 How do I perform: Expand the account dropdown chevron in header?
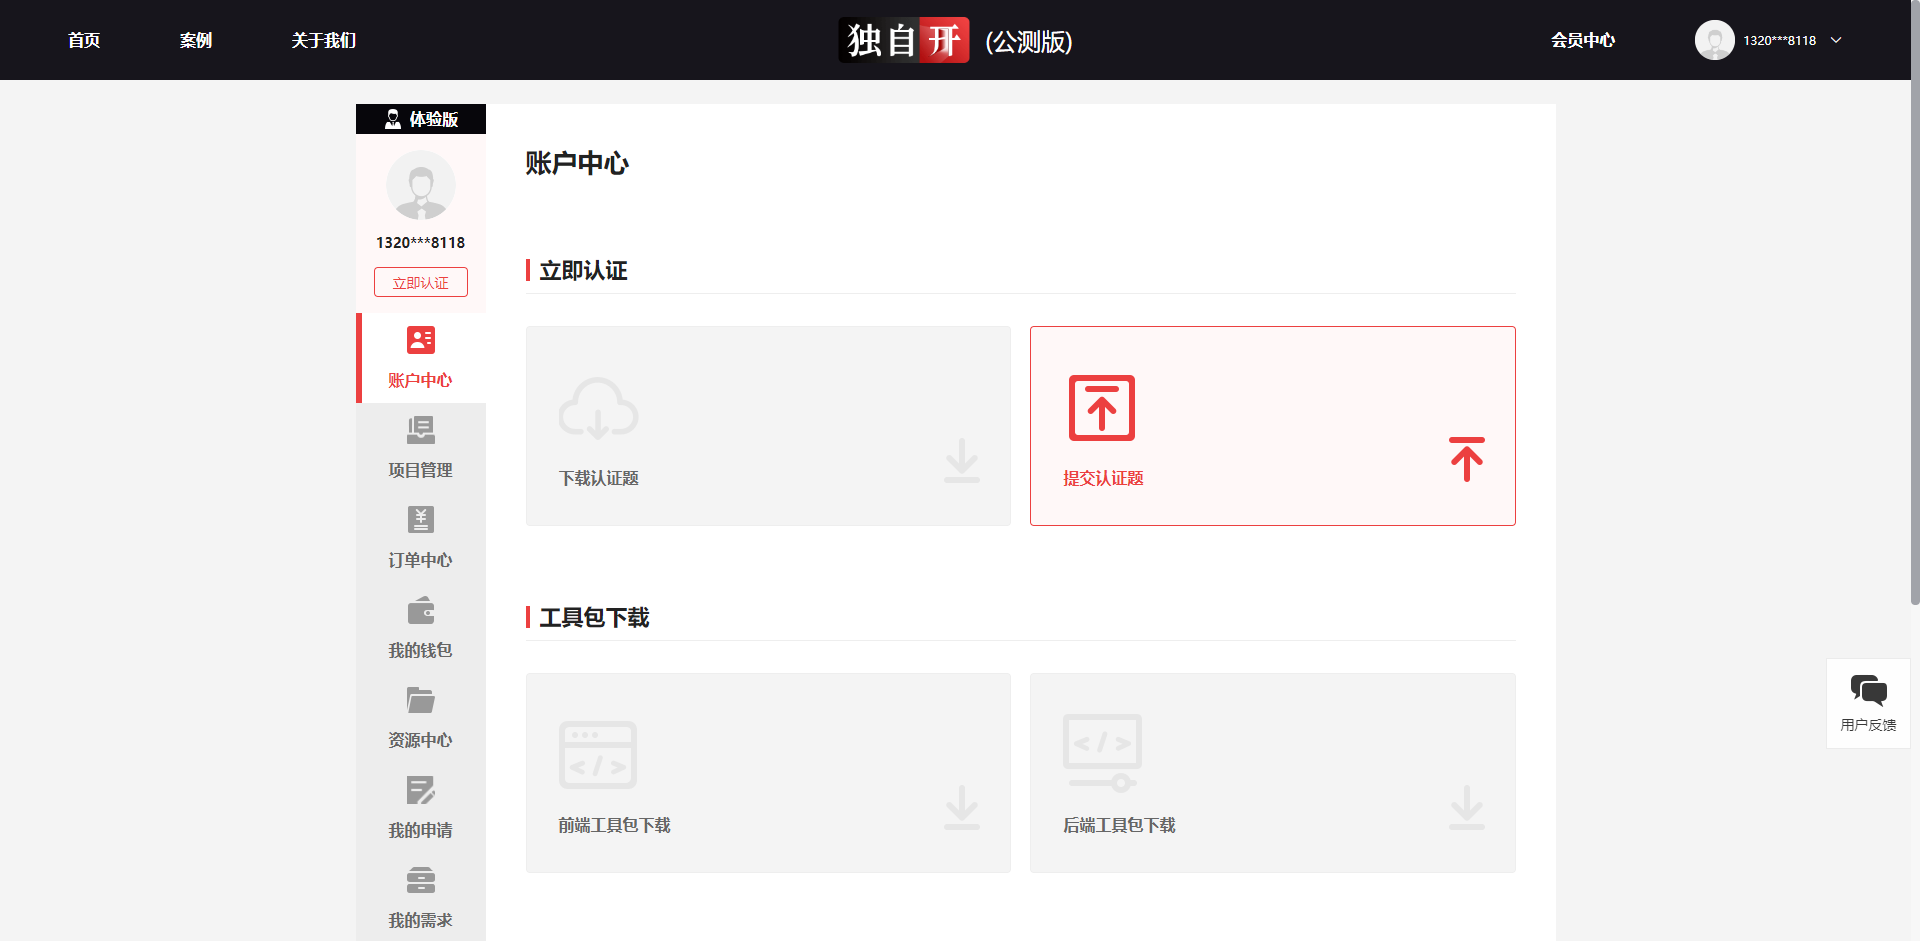coord(1836,40)
